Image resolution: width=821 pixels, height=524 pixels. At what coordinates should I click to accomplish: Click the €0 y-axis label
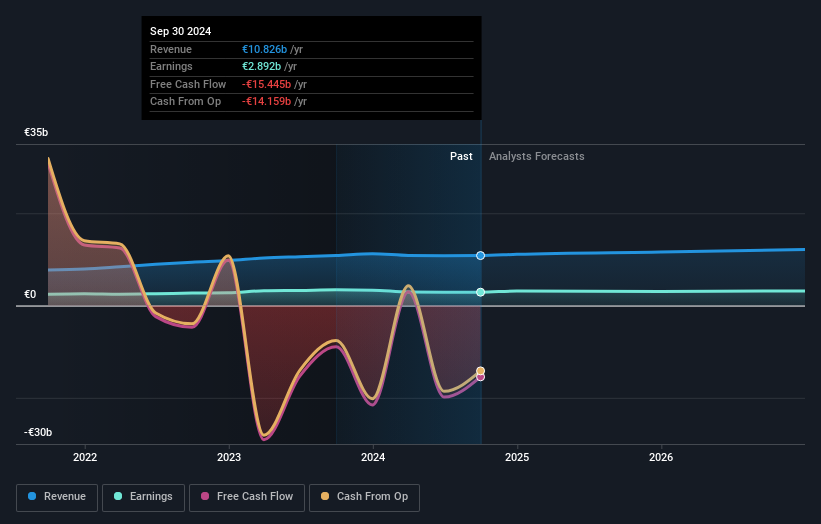30,294
